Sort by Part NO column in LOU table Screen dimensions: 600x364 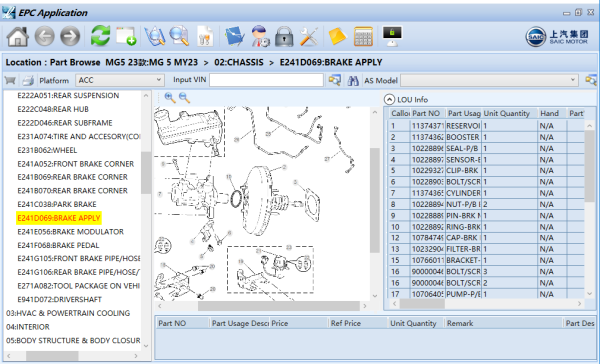426,113
